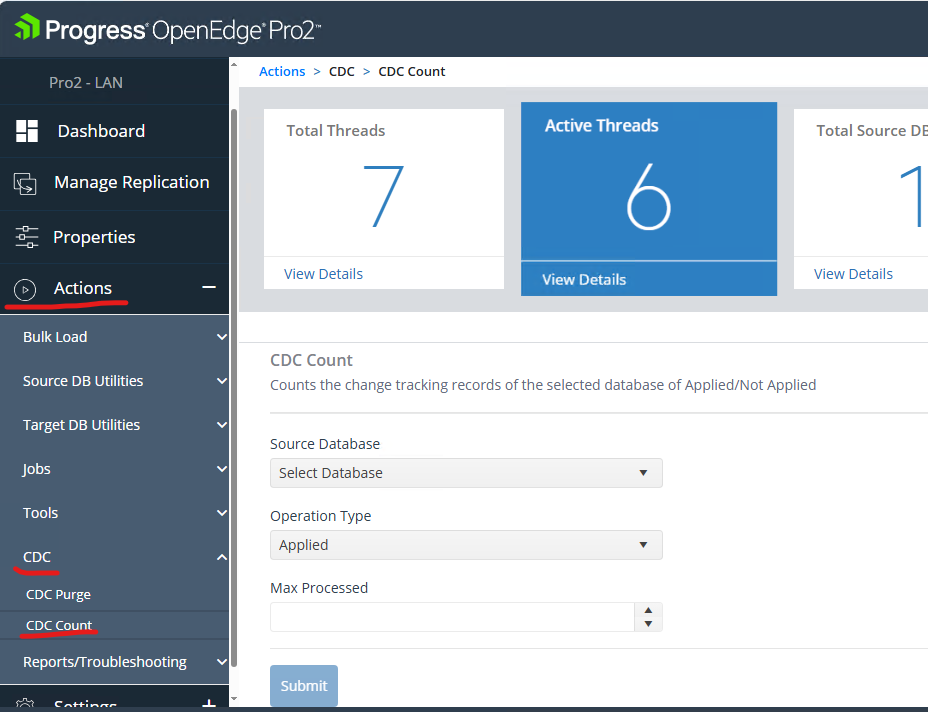Select the Tools label
Image resolution: width=928 pixels, height=712 pixels.
[x=40, y=513]
